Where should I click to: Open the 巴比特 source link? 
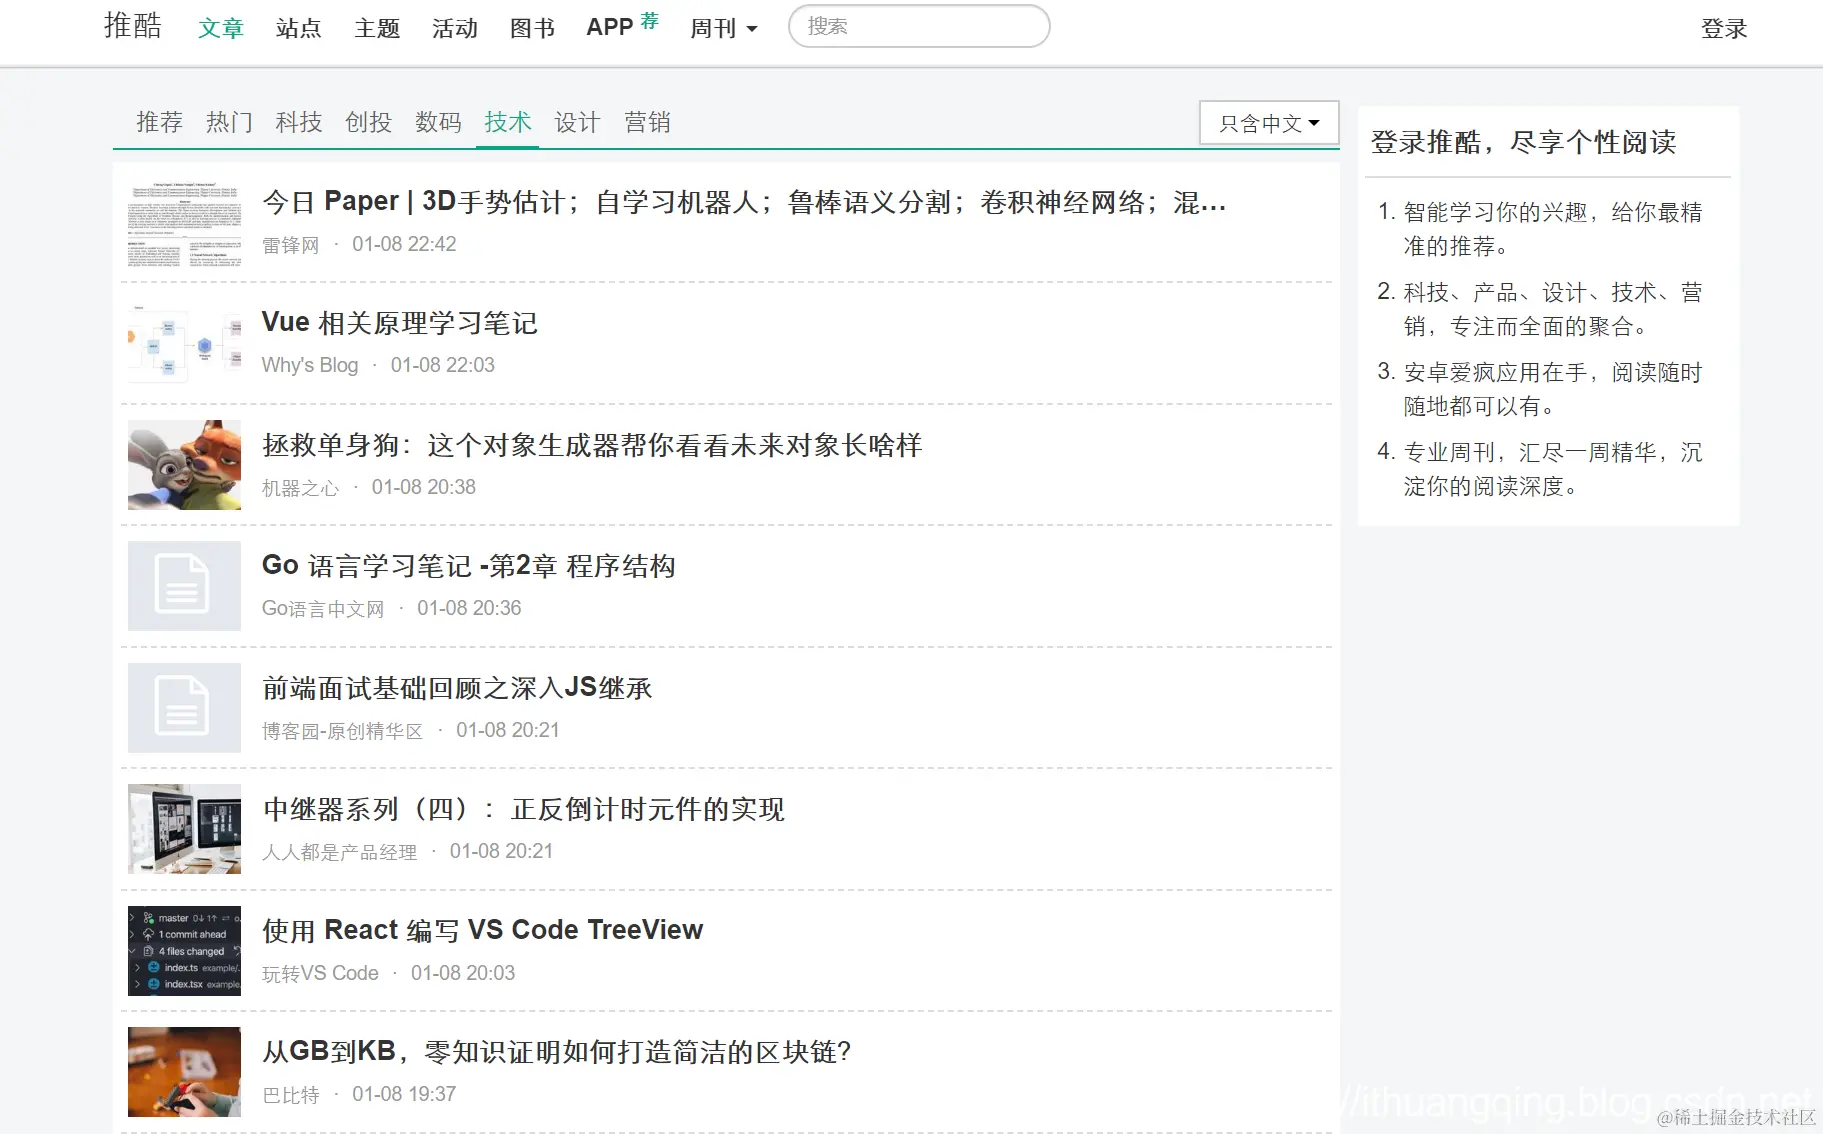[x=291, y=1095]
